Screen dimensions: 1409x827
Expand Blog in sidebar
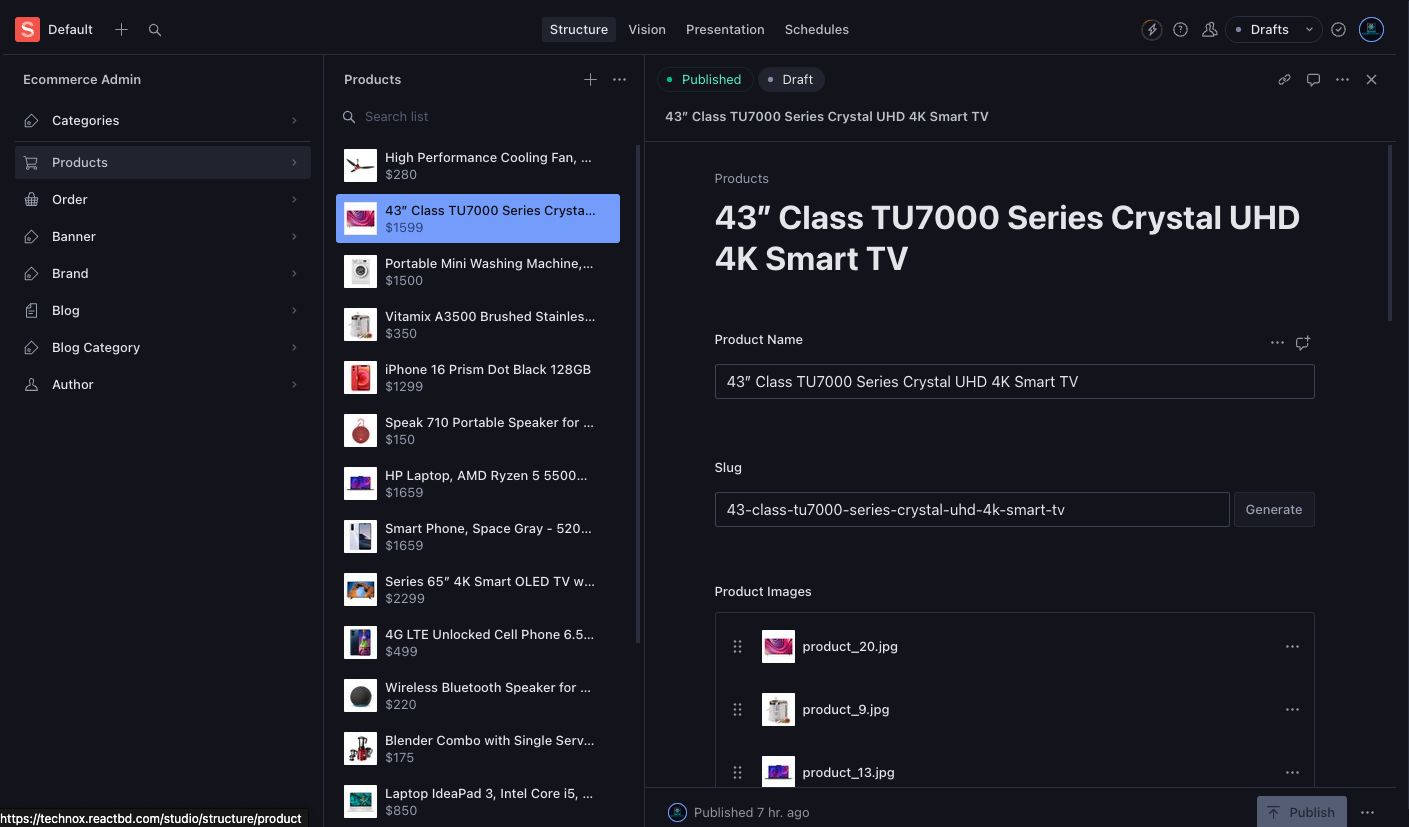tap(163, 310)
